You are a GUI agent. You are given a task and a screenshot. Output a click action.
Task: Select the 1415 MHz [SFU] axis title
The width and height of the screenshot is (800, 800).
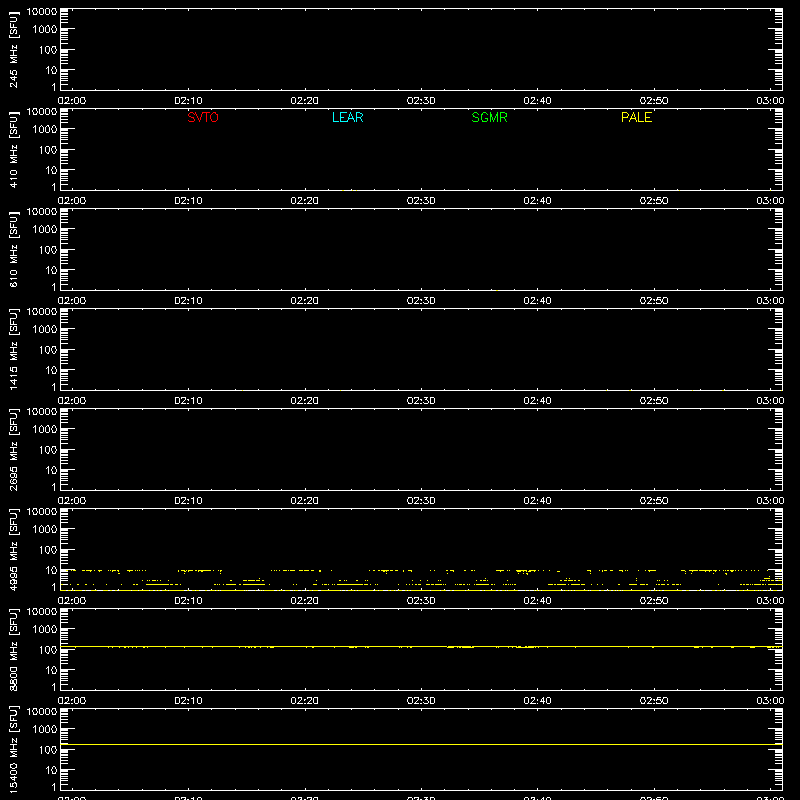(x=13, y=349)
